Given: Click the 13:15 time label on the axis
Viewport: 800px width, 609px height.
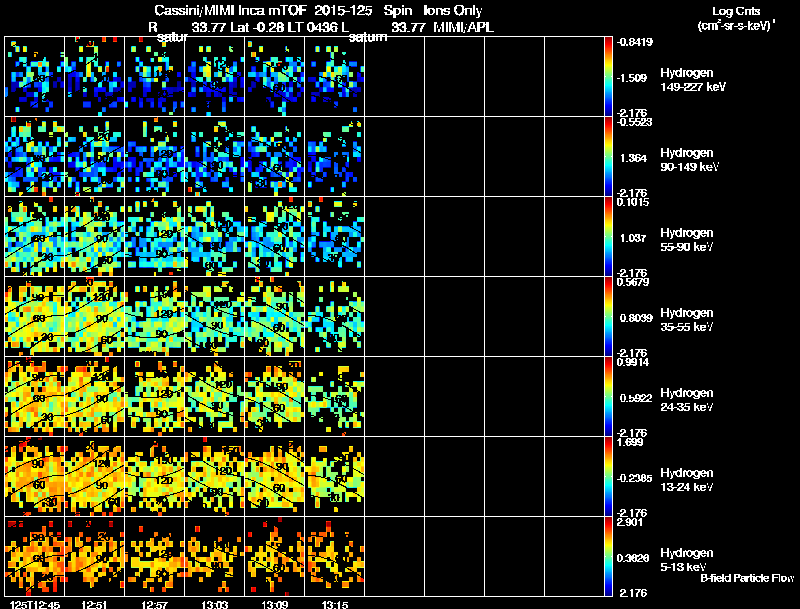Looking at the screenshot, I should click(335, 604).
